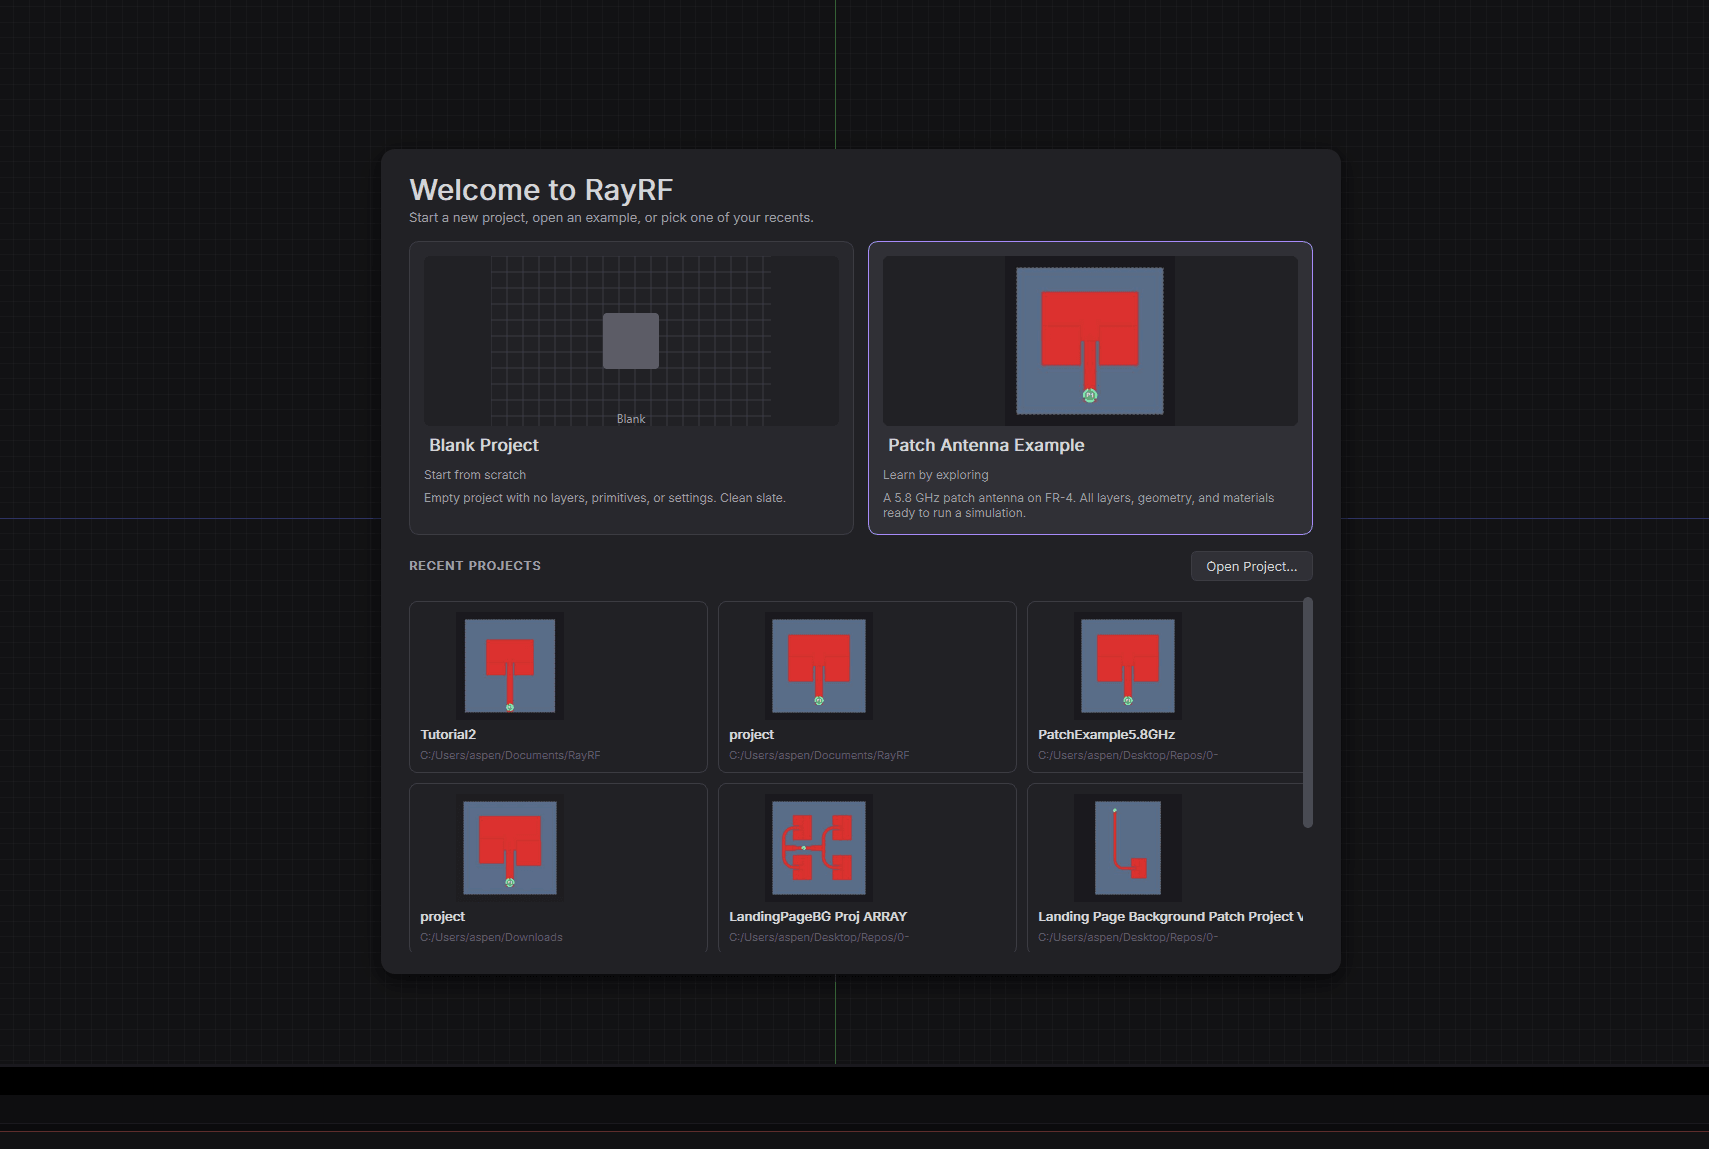Click the Tutorial2 project name

pos(448,734)
